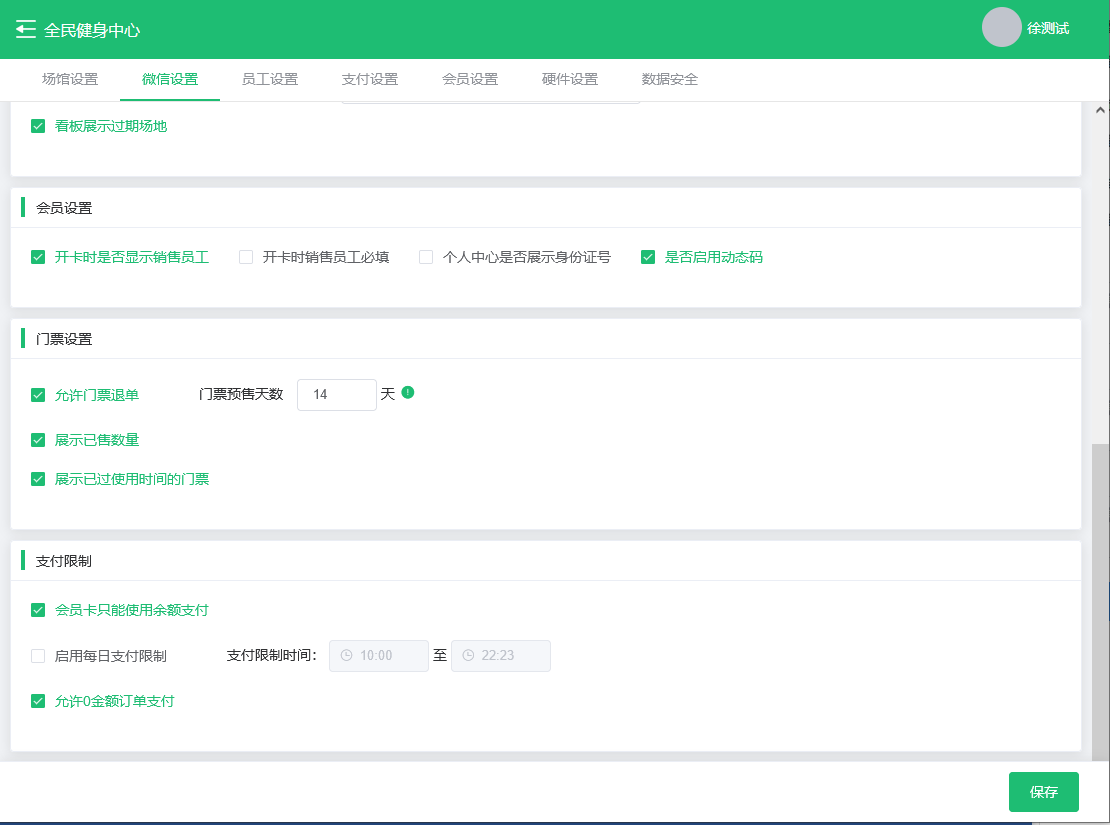Open the user avatar of 徐测试
The height and width of the screenshot is (825, 1110).
pos(1001,28)
